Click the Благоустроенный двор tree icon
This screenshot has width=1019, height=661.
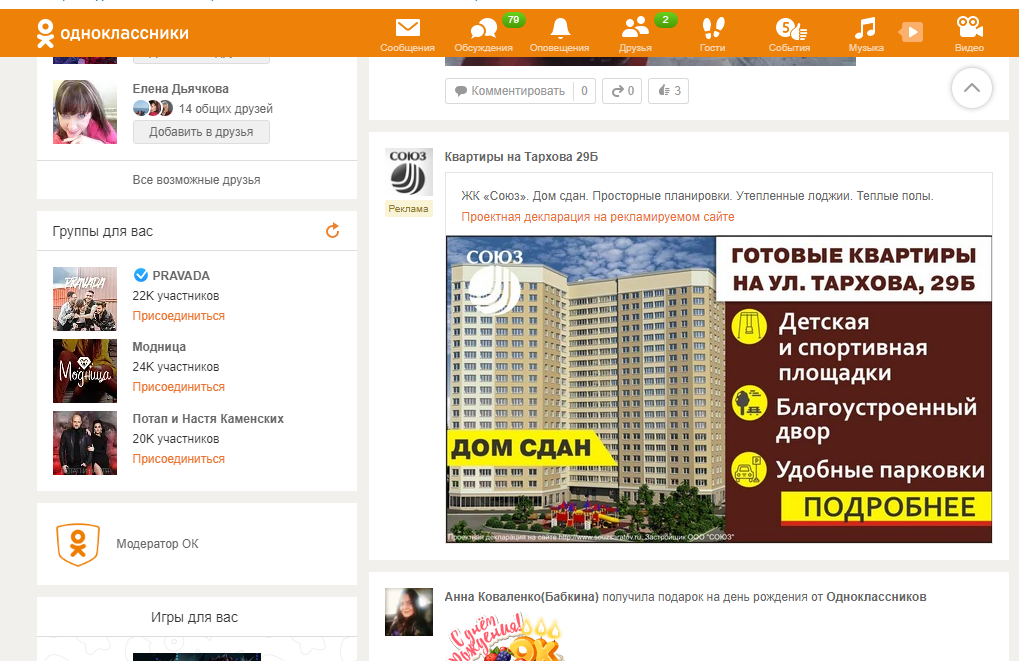tap(749, 404)
